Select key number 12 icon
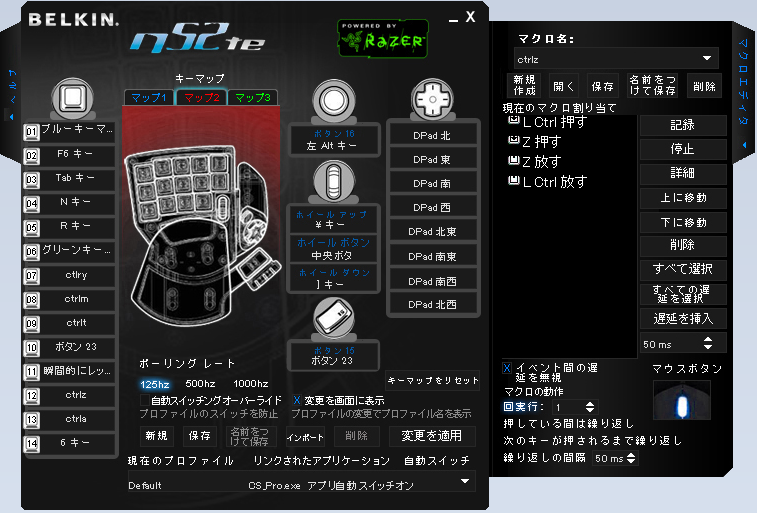Image resolution: width=757 pixels, height=513 pixels. 31,396
